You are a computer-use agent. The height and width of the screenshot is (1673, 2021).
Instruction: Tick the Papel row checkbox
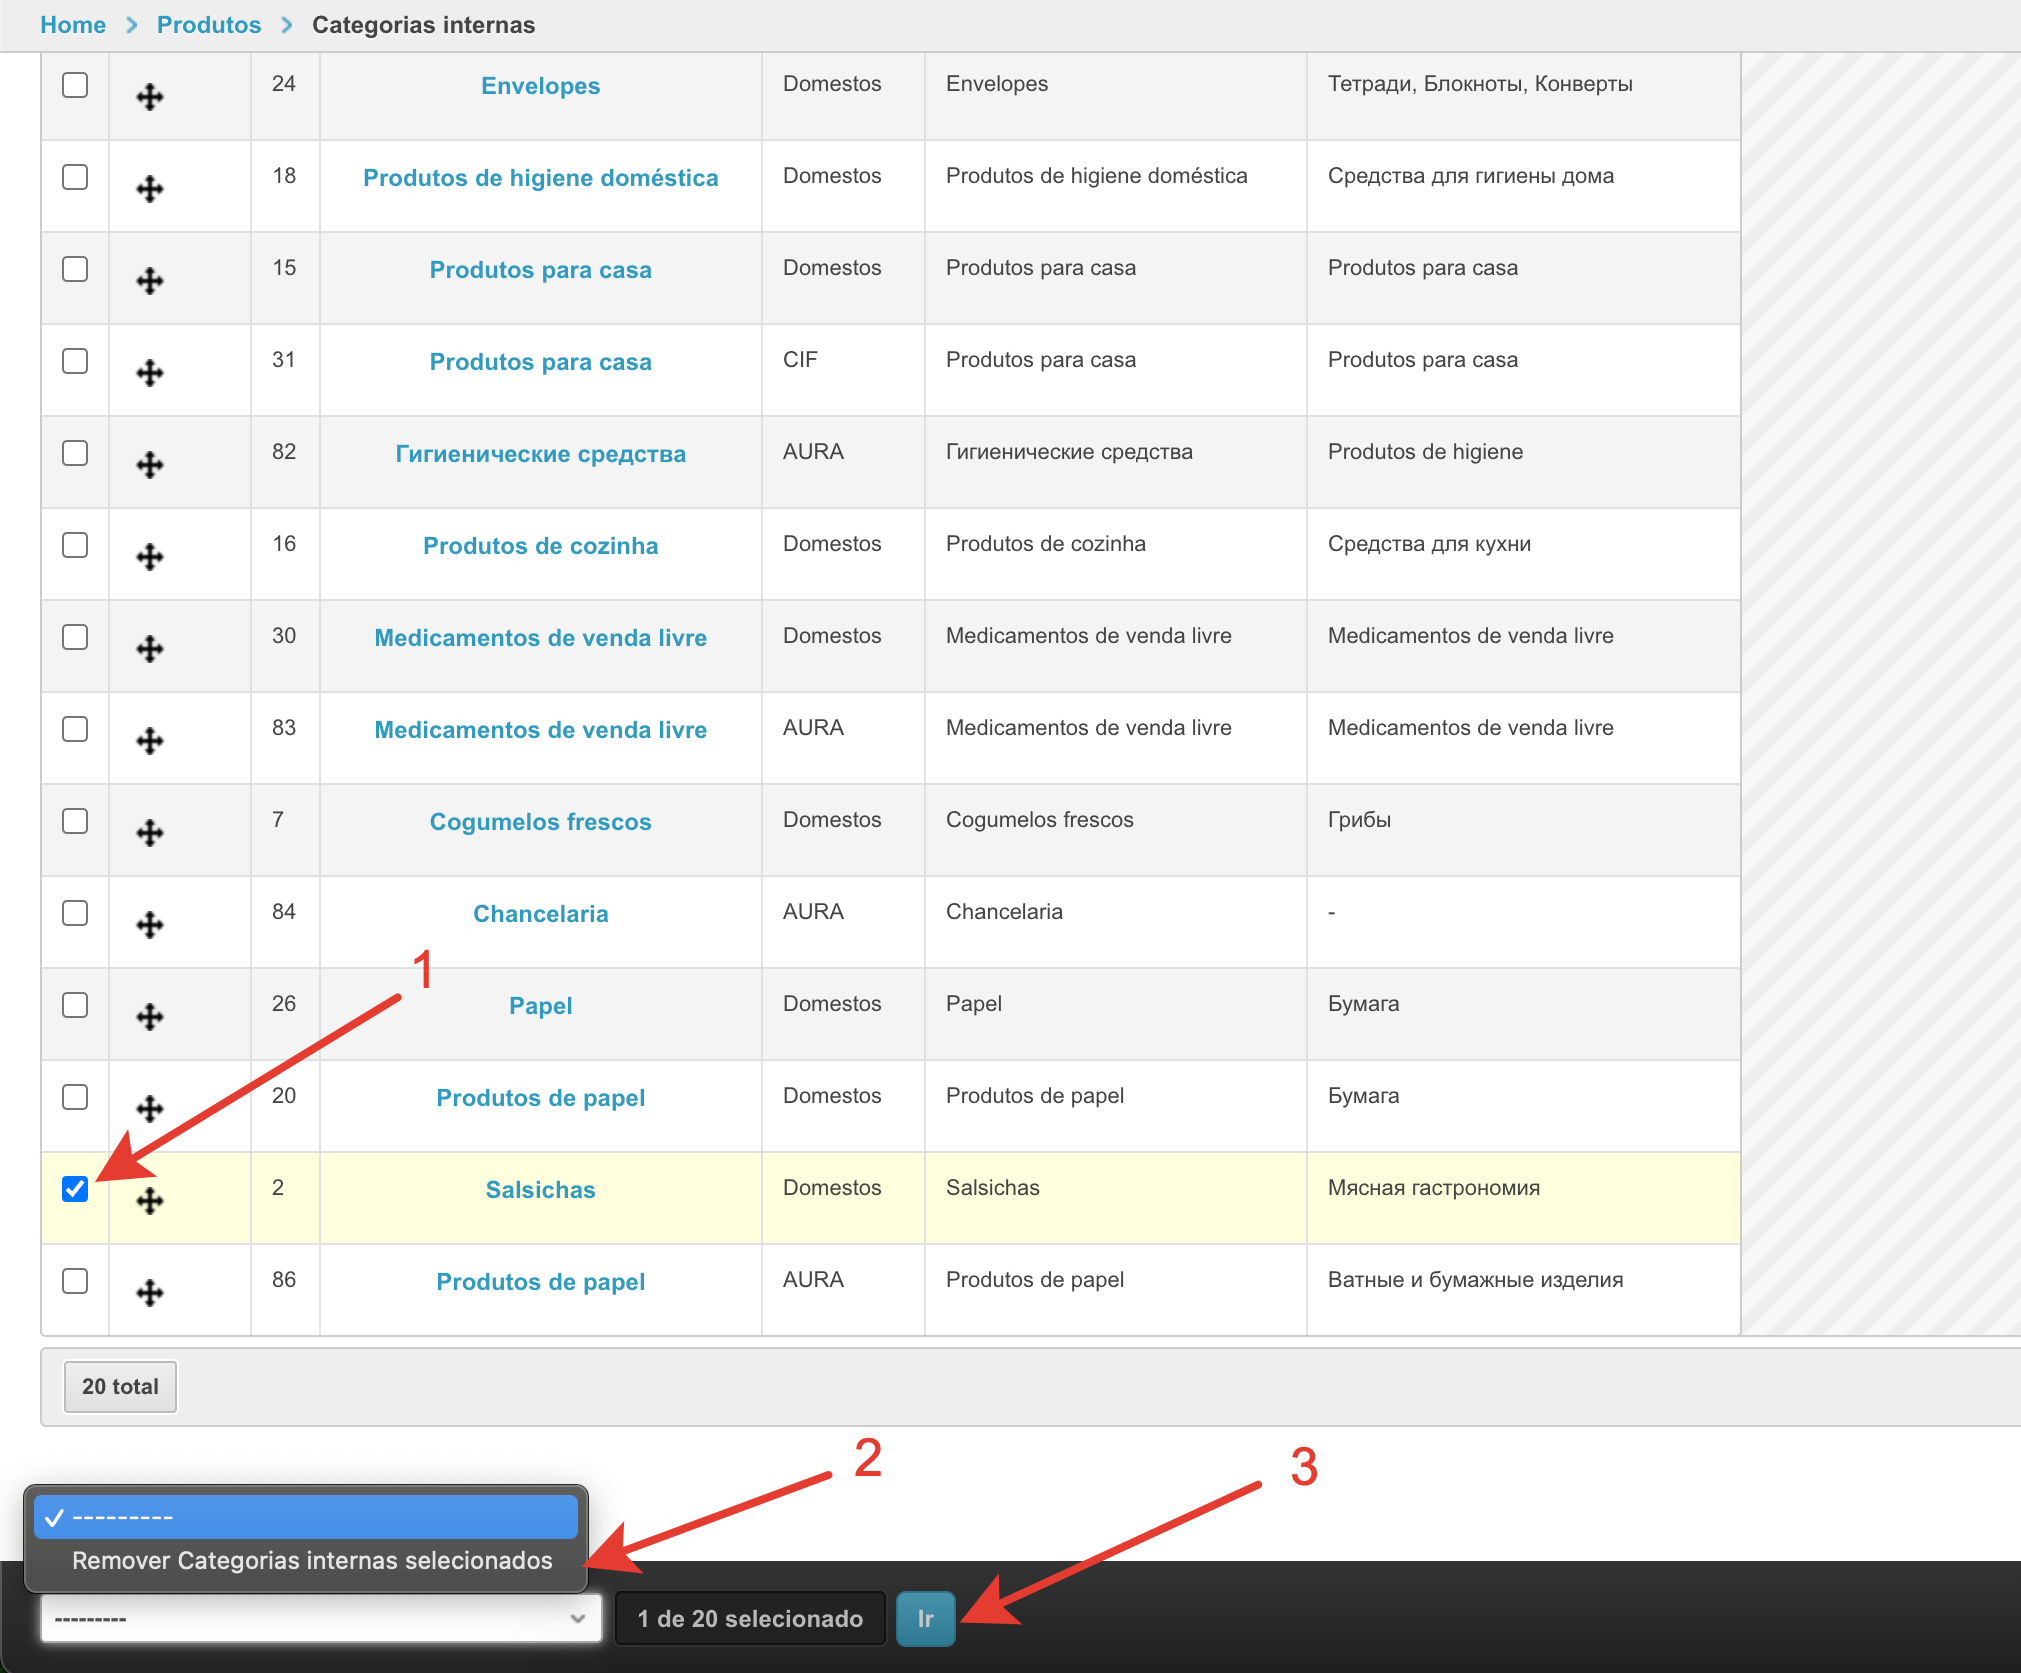tap(75, 1005)
